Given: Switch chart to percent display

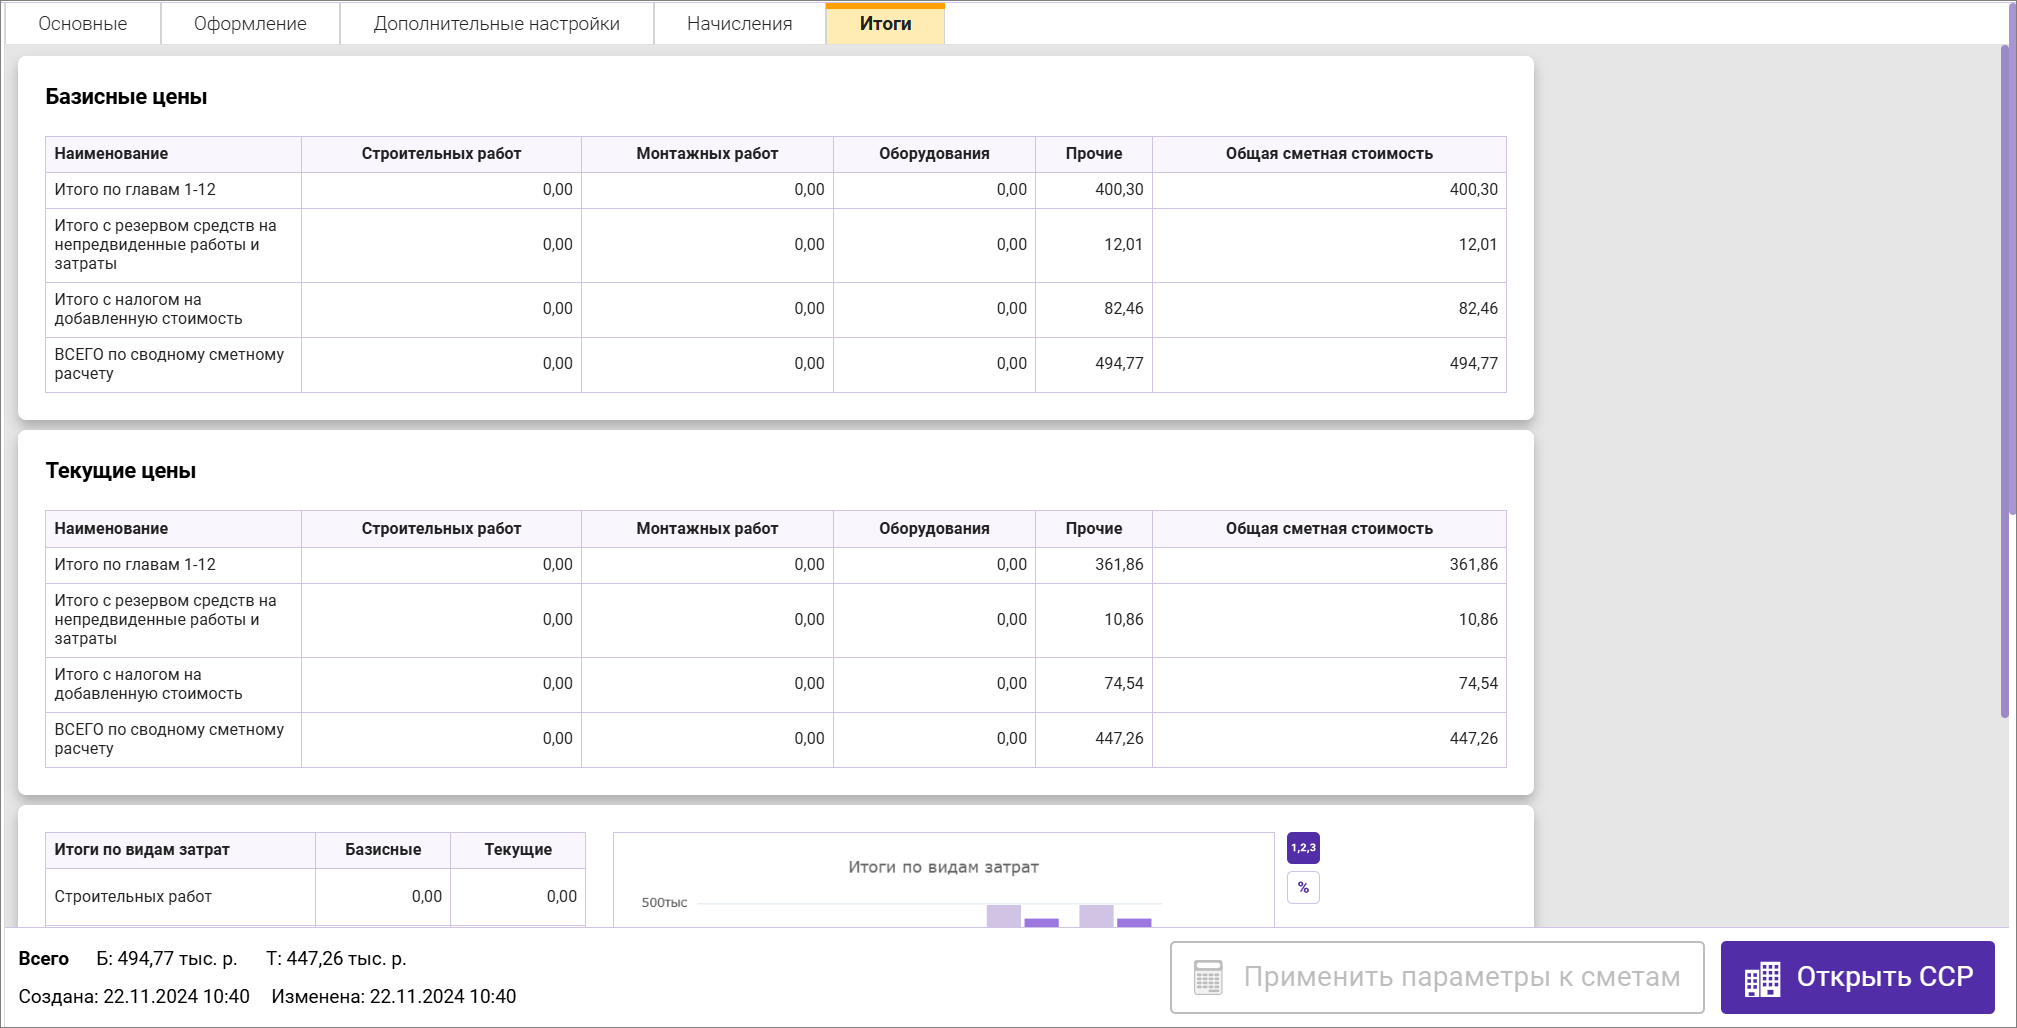Looking at the screenshot, I should click(x=1303, y=888).
